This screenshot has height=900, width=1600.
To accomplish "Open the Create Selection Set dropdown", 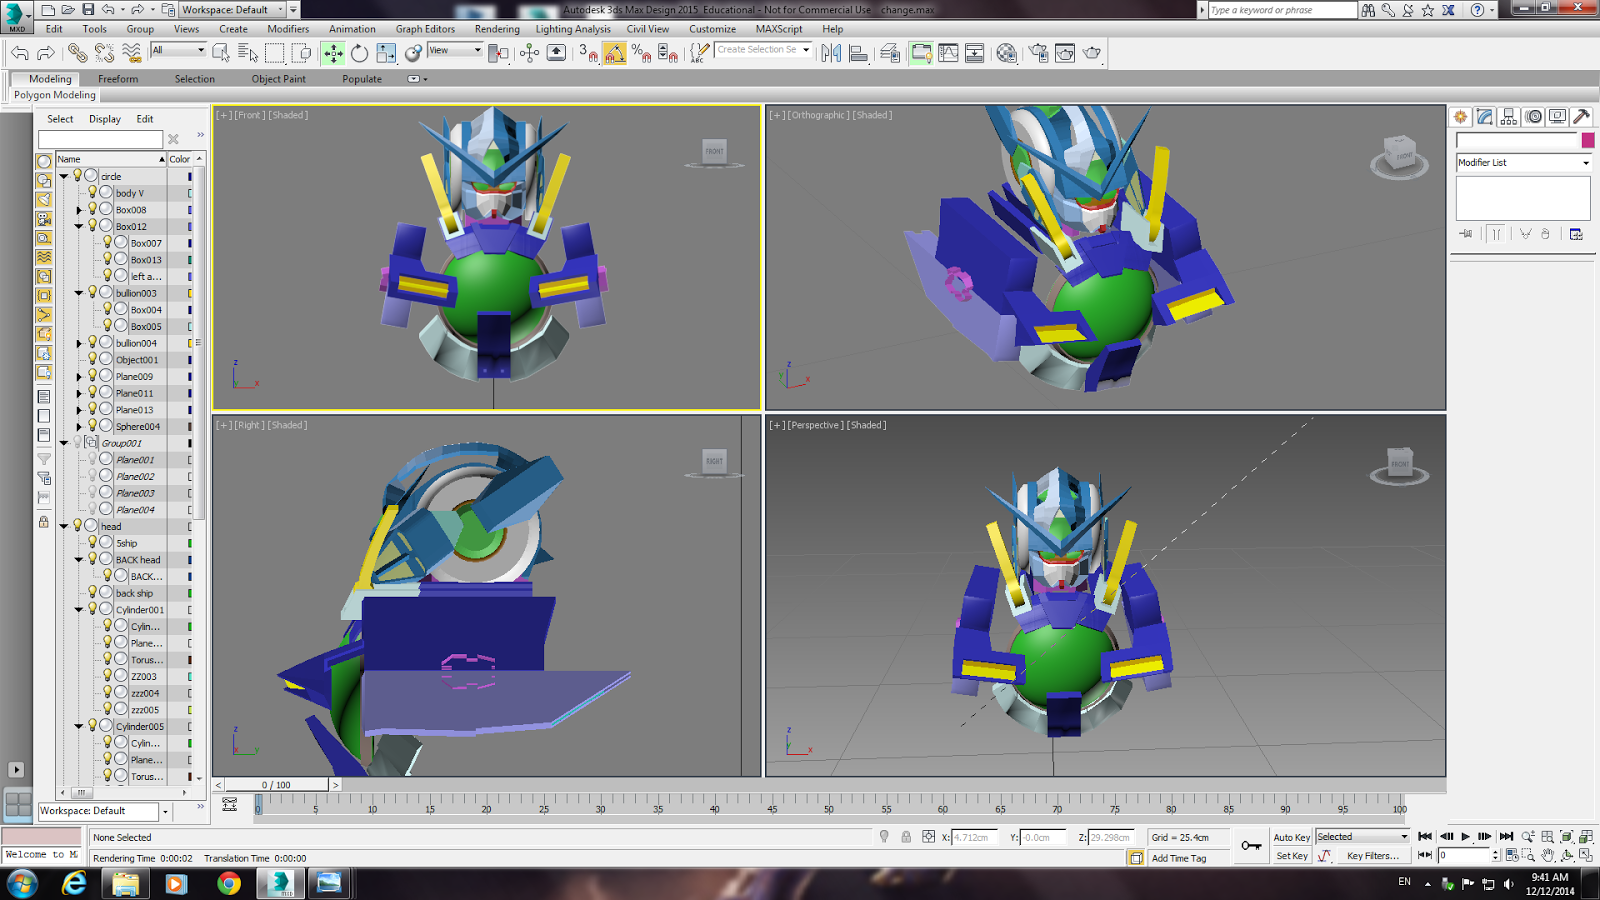I will 763,49.
